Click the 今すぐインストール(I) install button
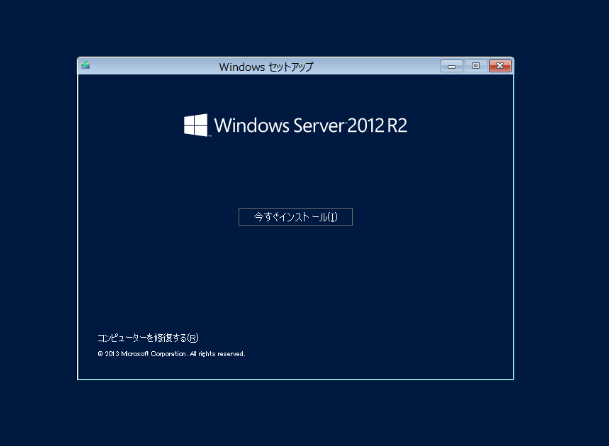609x446 pixels. 295,217
